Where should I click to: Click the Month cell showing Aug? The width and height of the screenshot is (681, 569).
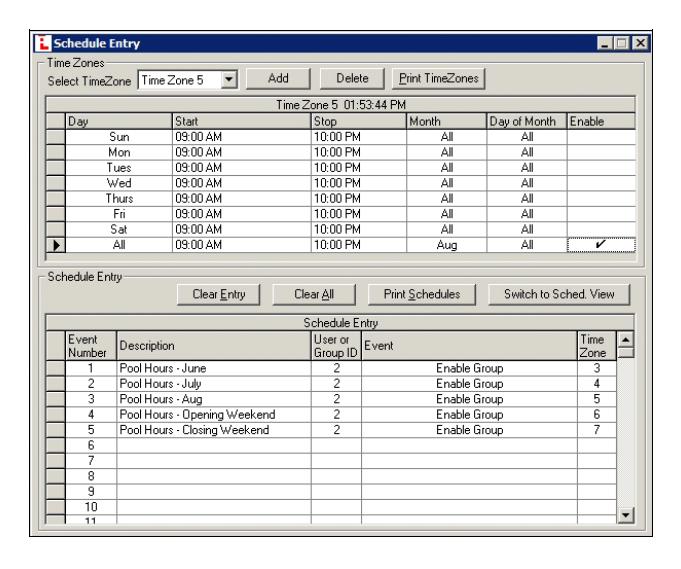446,245
